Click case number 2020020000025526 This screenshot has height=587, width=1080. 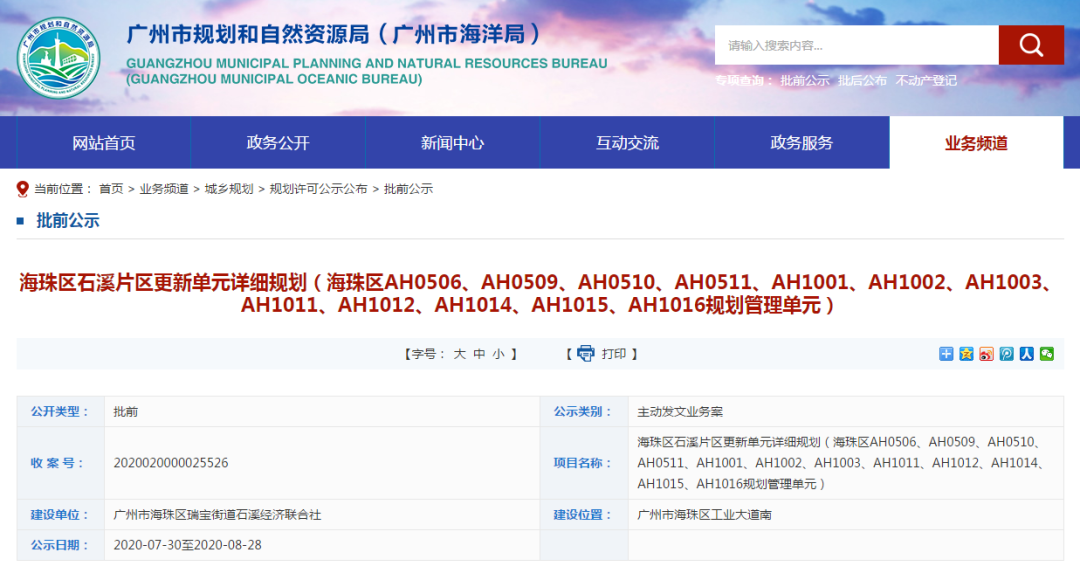(171, 463)
